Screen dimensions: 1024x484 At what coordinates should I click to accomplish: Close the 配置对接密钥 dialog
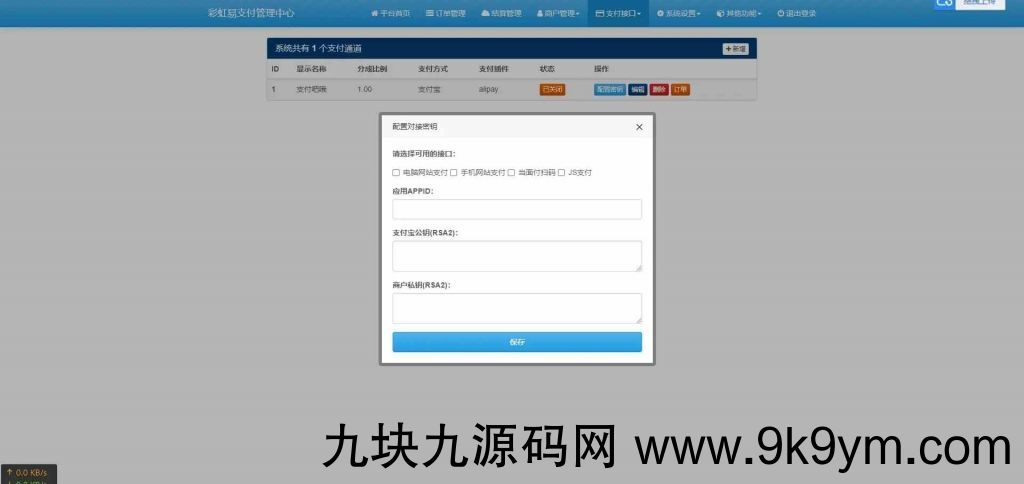pos(639,127)
